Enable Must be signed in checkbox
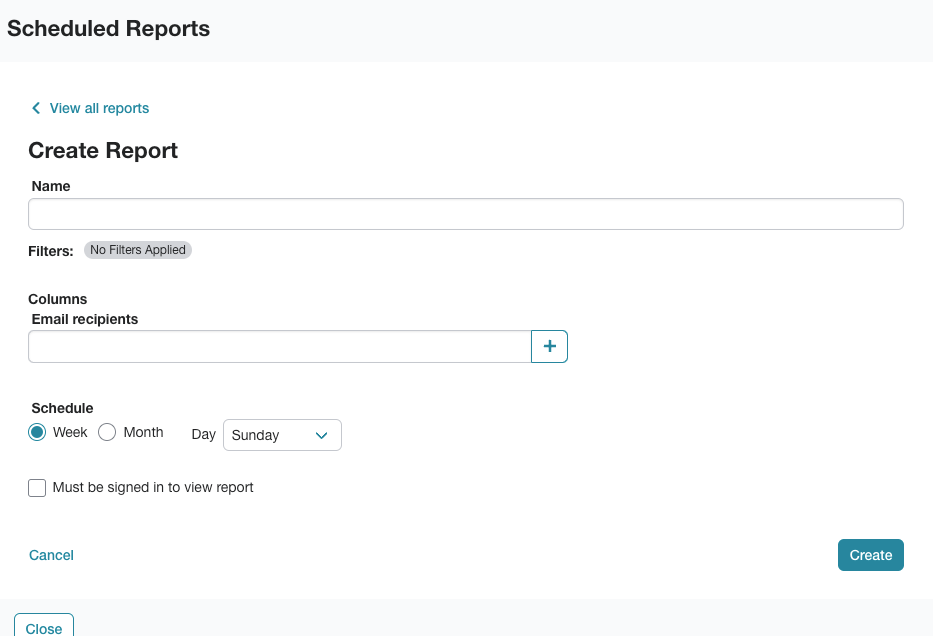Image resolution: width=933 pixels, height=636 pixels. (x=37, y=488)
